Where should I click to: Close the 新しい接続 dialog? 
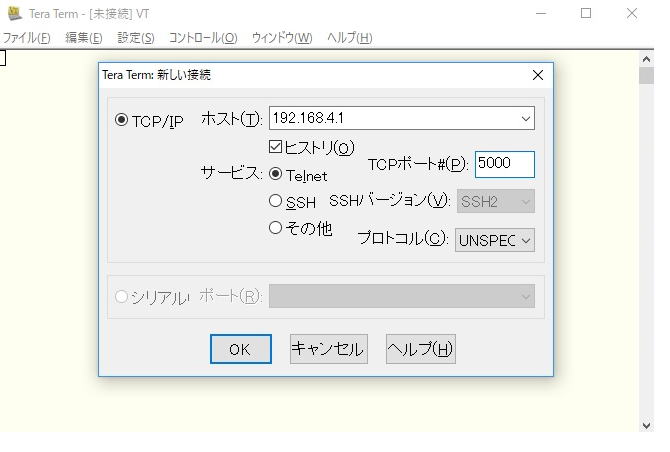point(538,75)
